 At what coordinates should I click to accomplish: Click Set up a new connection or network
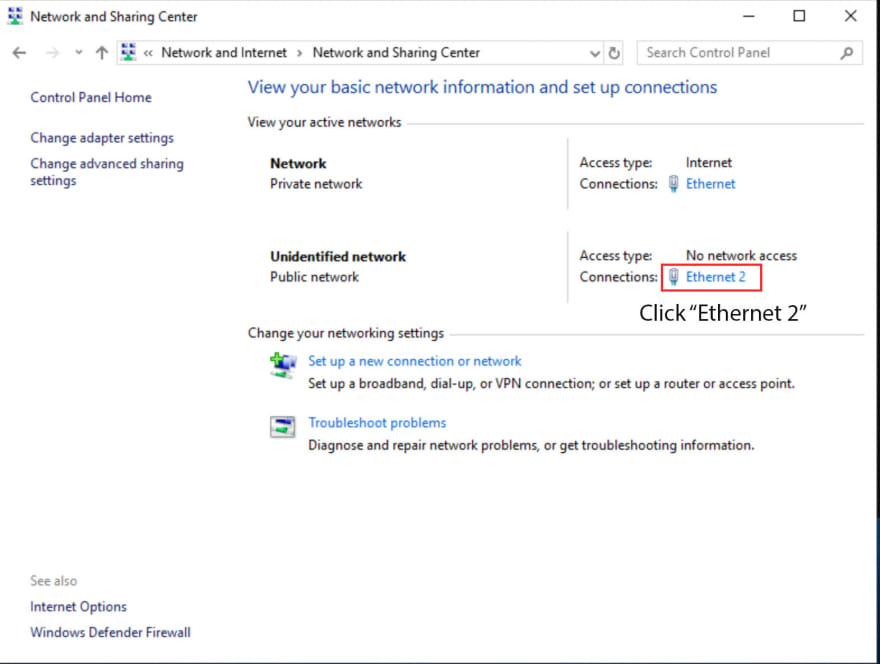415,361
